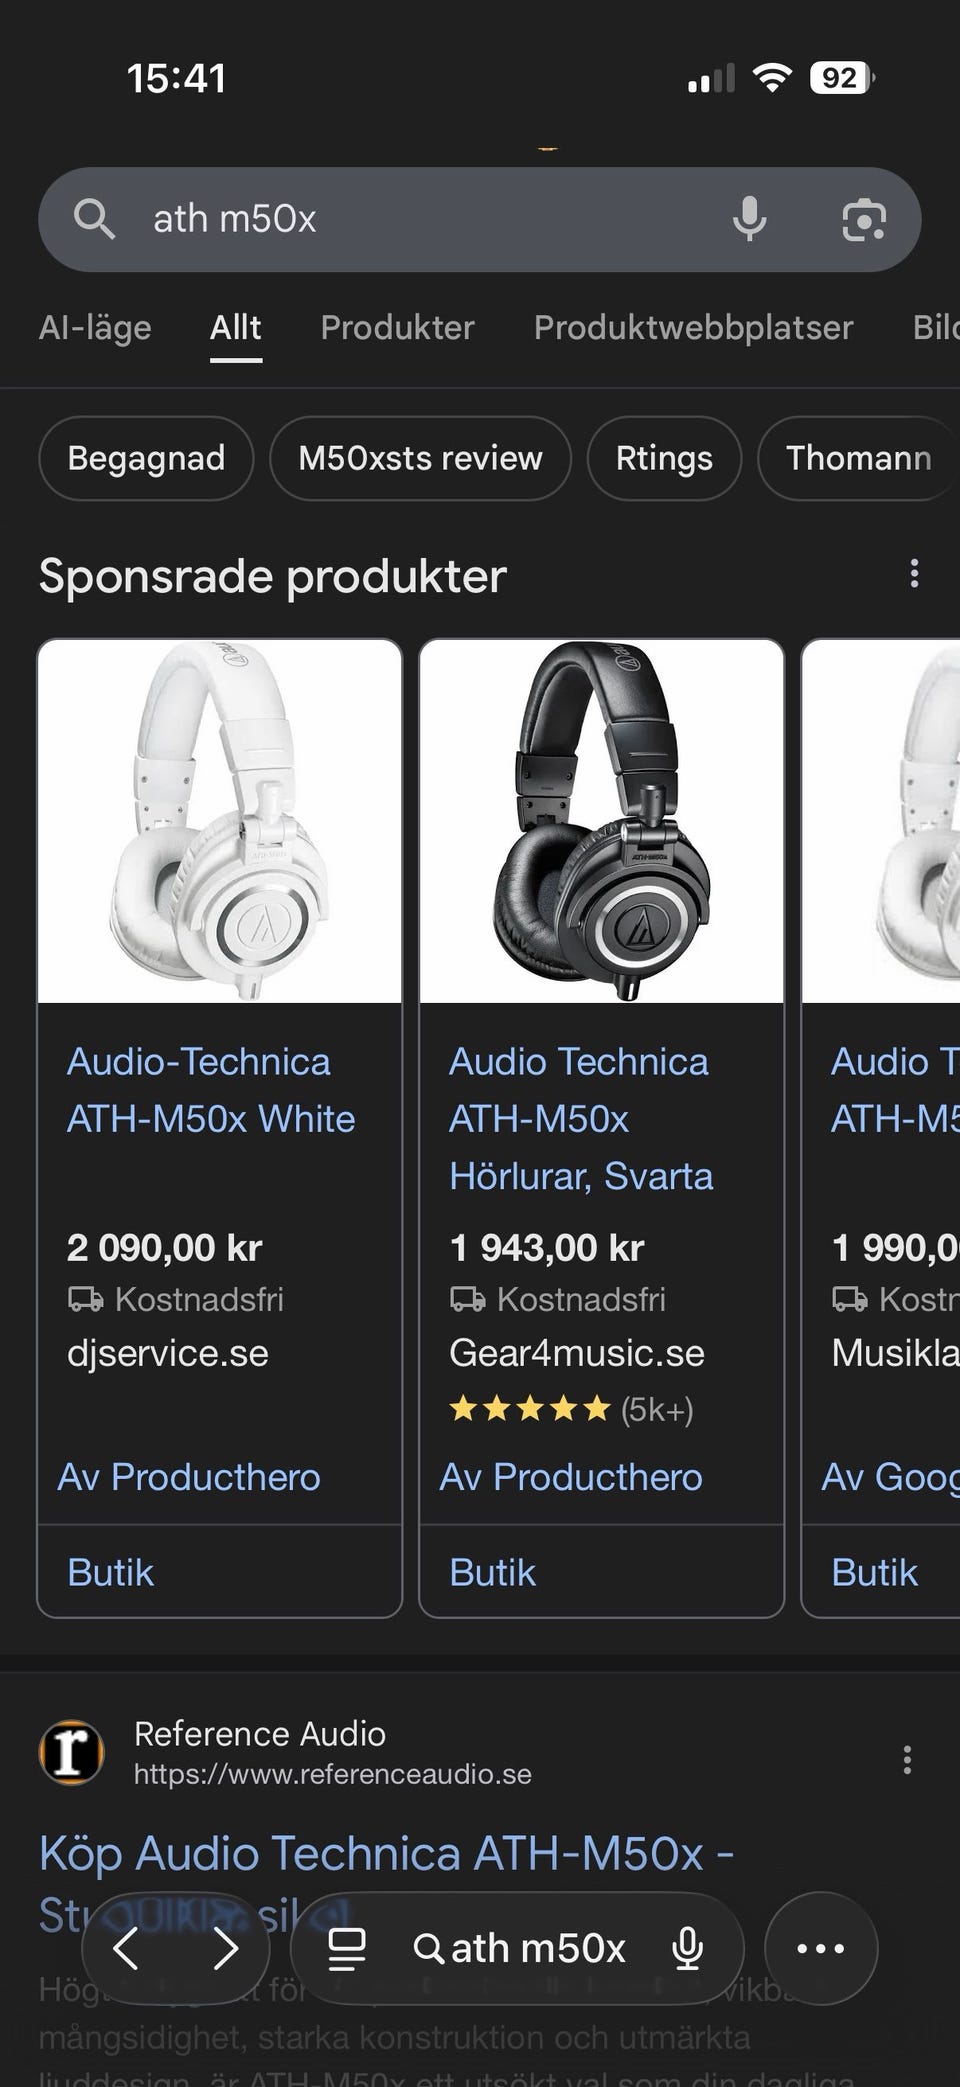Open the browser more options ellipsis button
Viewport: 960px width, 2087px height.
[820, 1948]
